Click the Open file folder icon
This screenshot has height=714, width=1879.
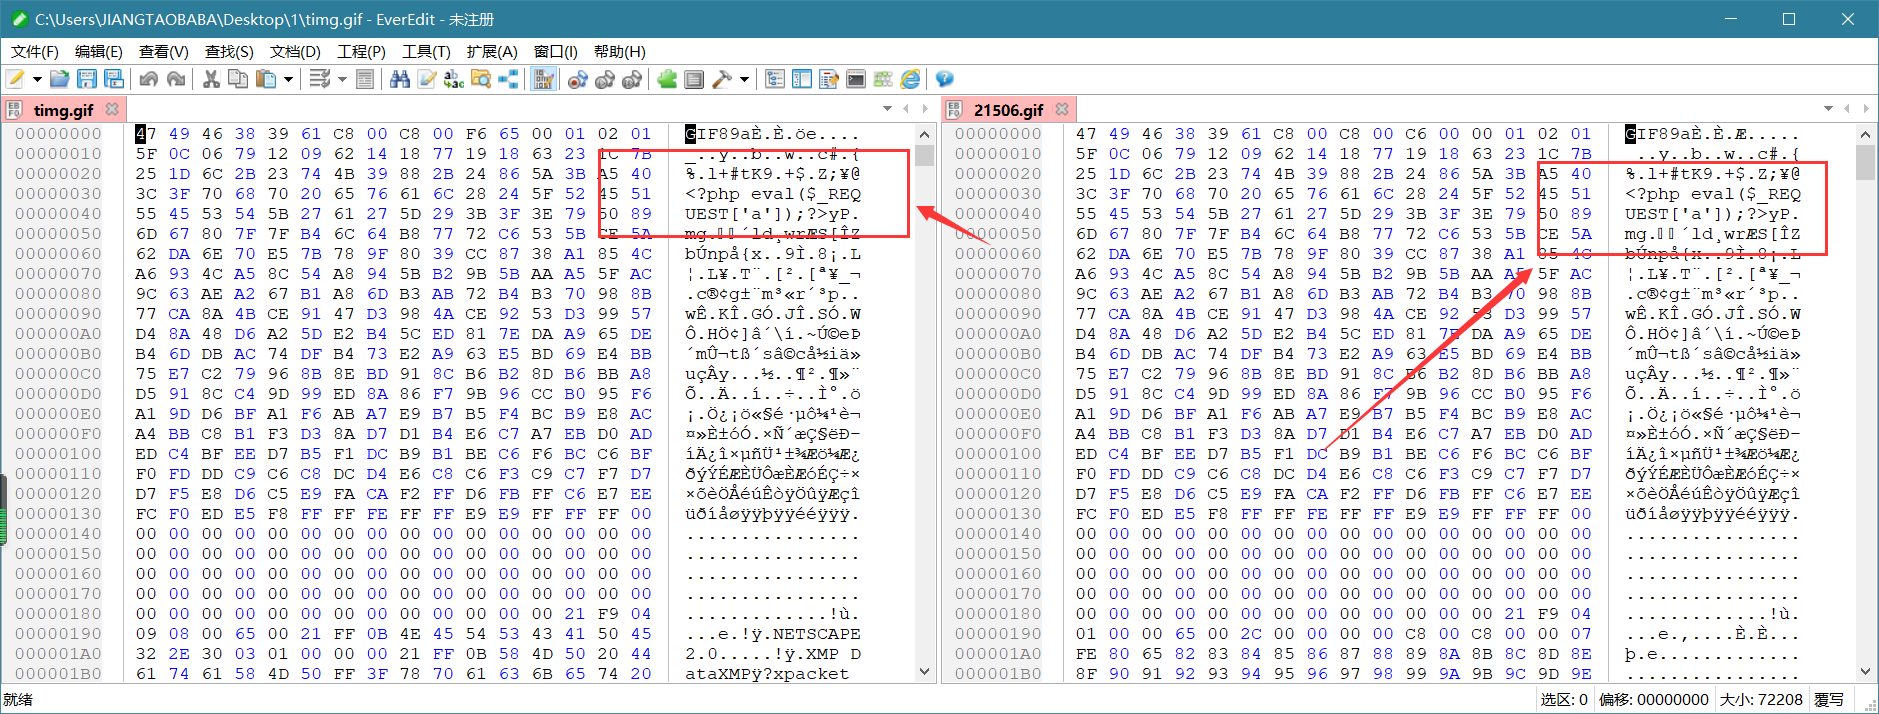click(x=60, y=79)
